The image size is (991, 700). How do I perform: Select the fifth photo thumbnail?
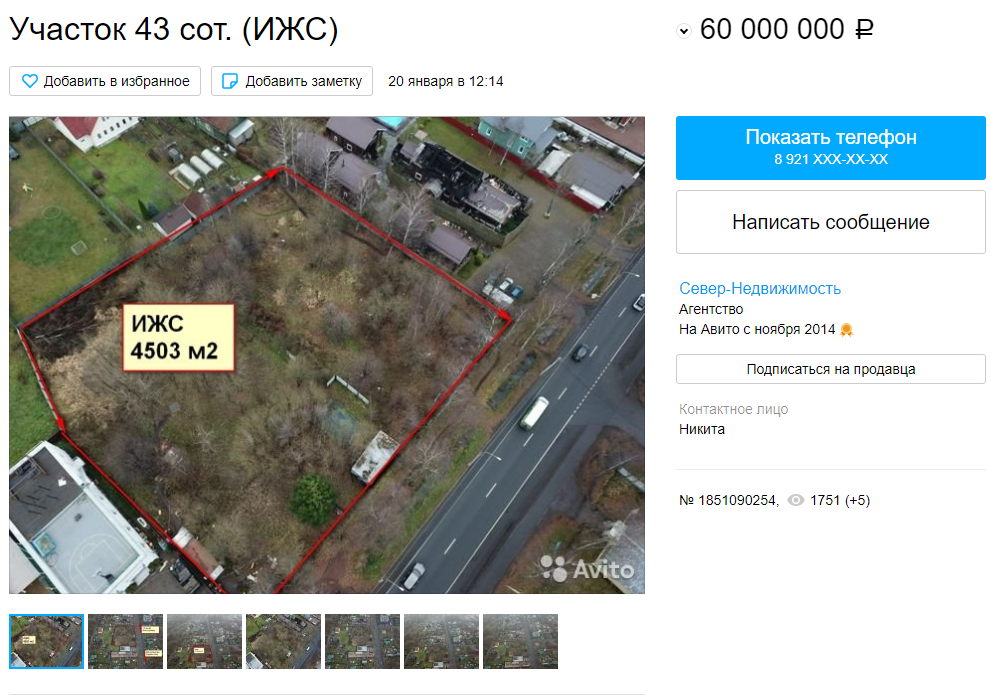[x=362, y=641]
